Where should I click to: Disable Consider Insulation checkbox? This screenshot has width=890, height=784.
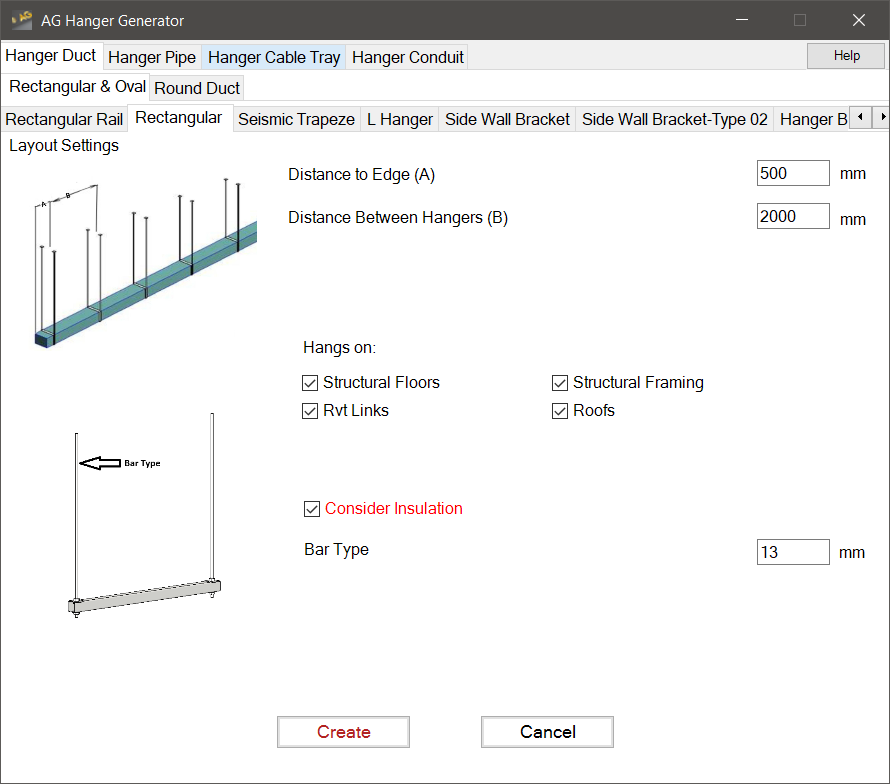312,509
